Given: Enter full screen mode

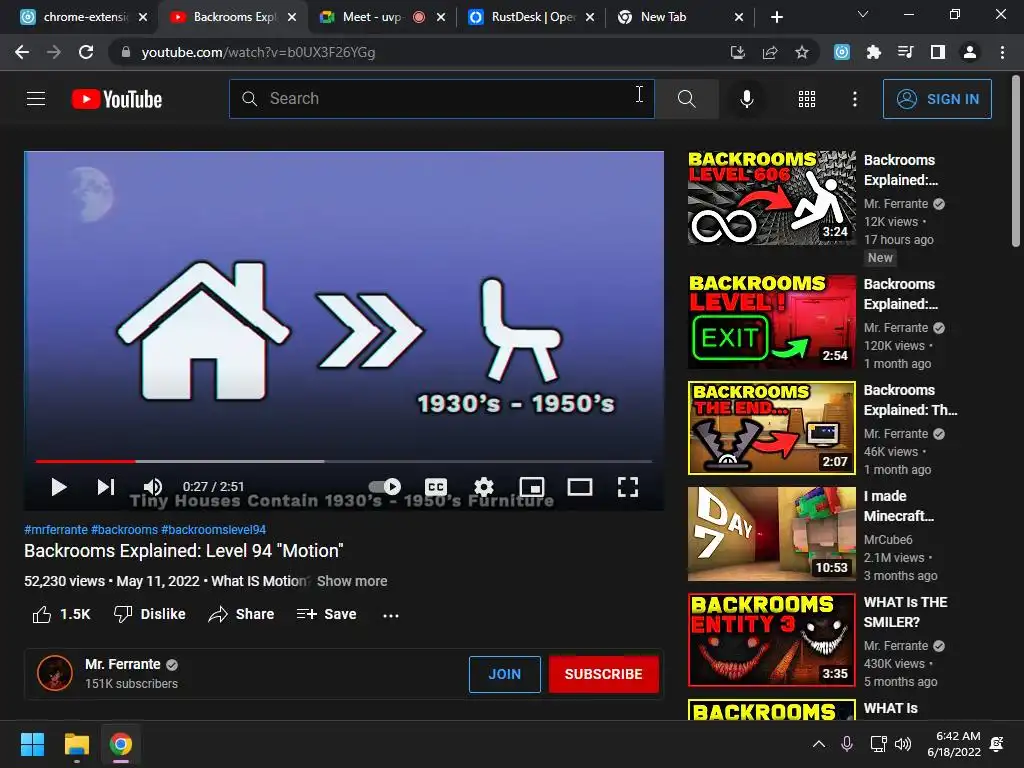Looking at the screenshot, I should point(628,487).
